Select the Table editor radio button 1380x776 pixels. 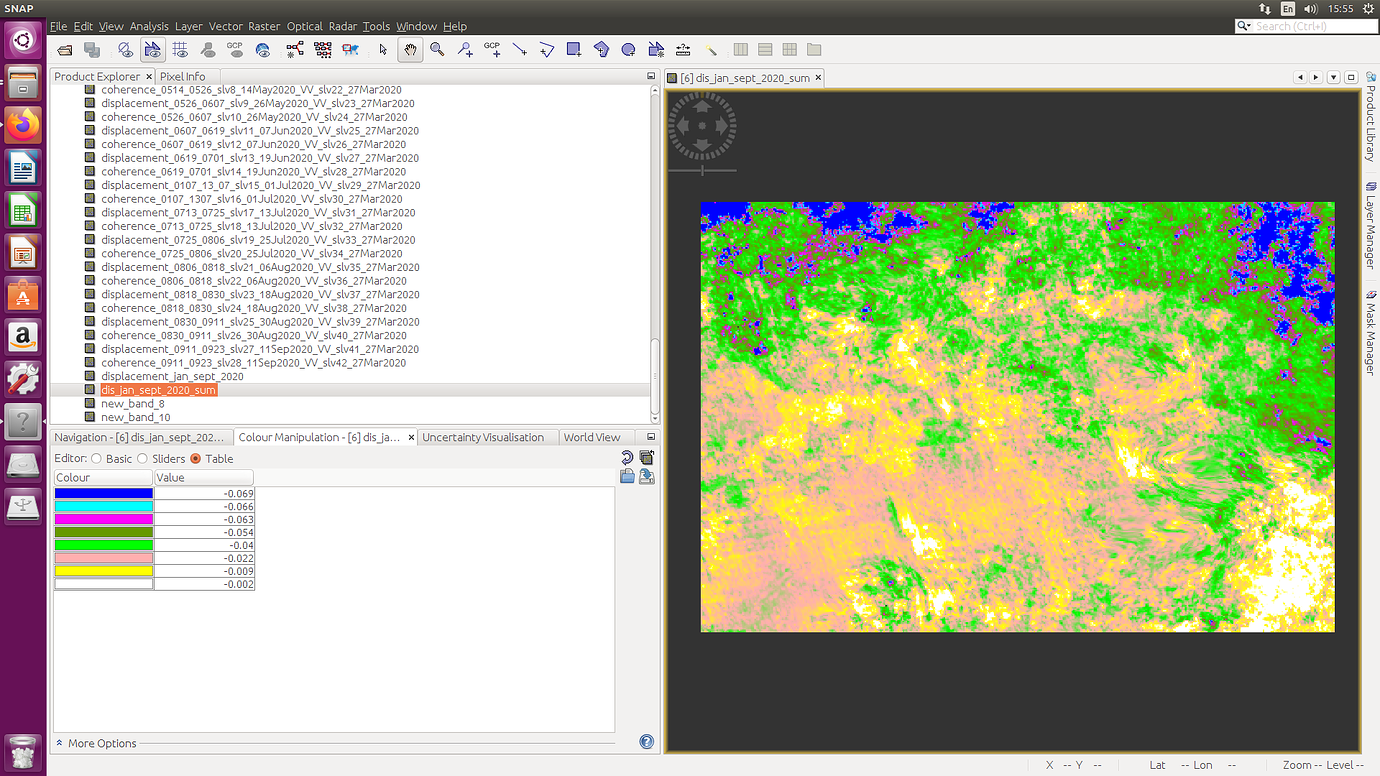pyautogui.click(x=196, y=459)
